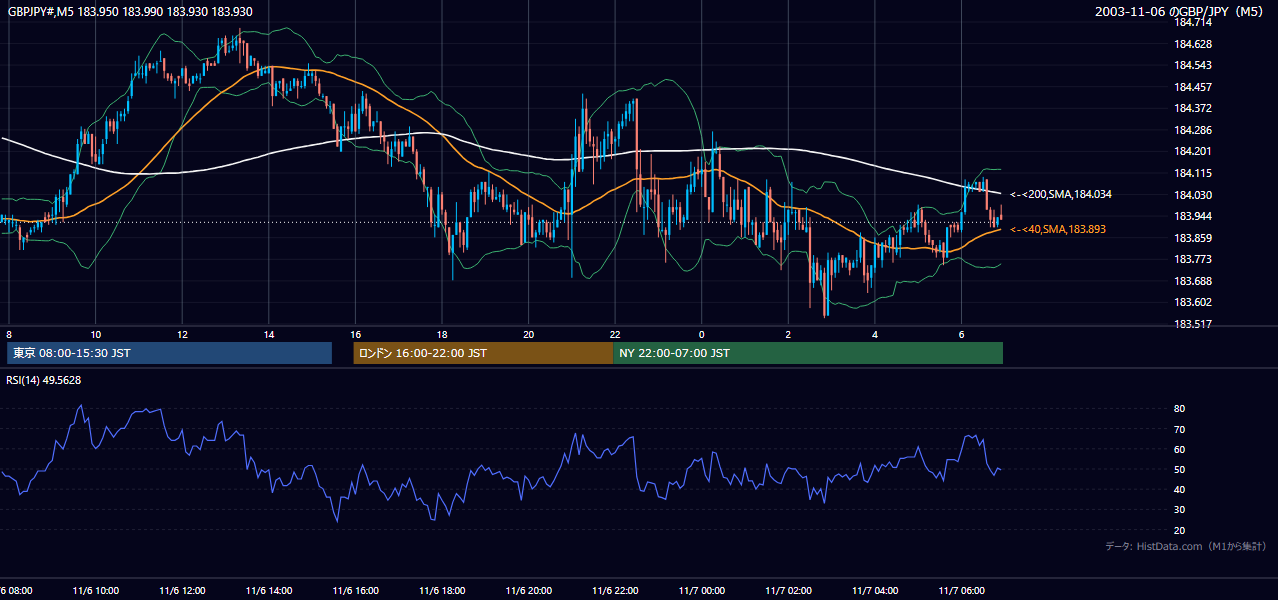Viewport: 1278px width, 600px height.
Task: Click the 183.688 price axis label
Action: pyautogui.click(x=1193, y=281)
